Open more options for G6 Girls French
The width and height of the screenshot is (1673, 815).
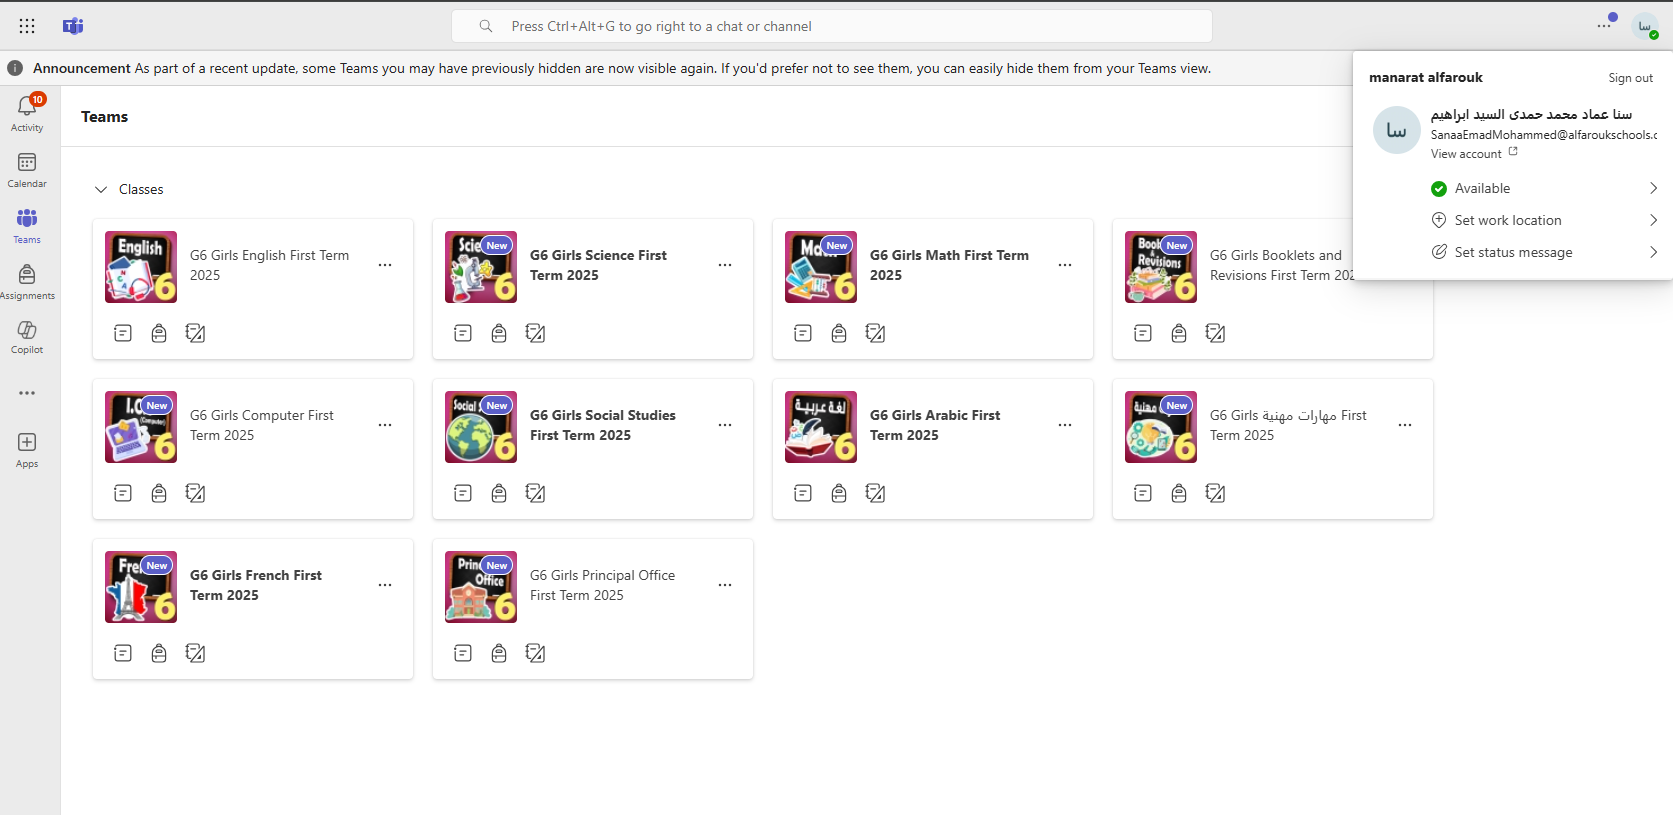(385, 585)
